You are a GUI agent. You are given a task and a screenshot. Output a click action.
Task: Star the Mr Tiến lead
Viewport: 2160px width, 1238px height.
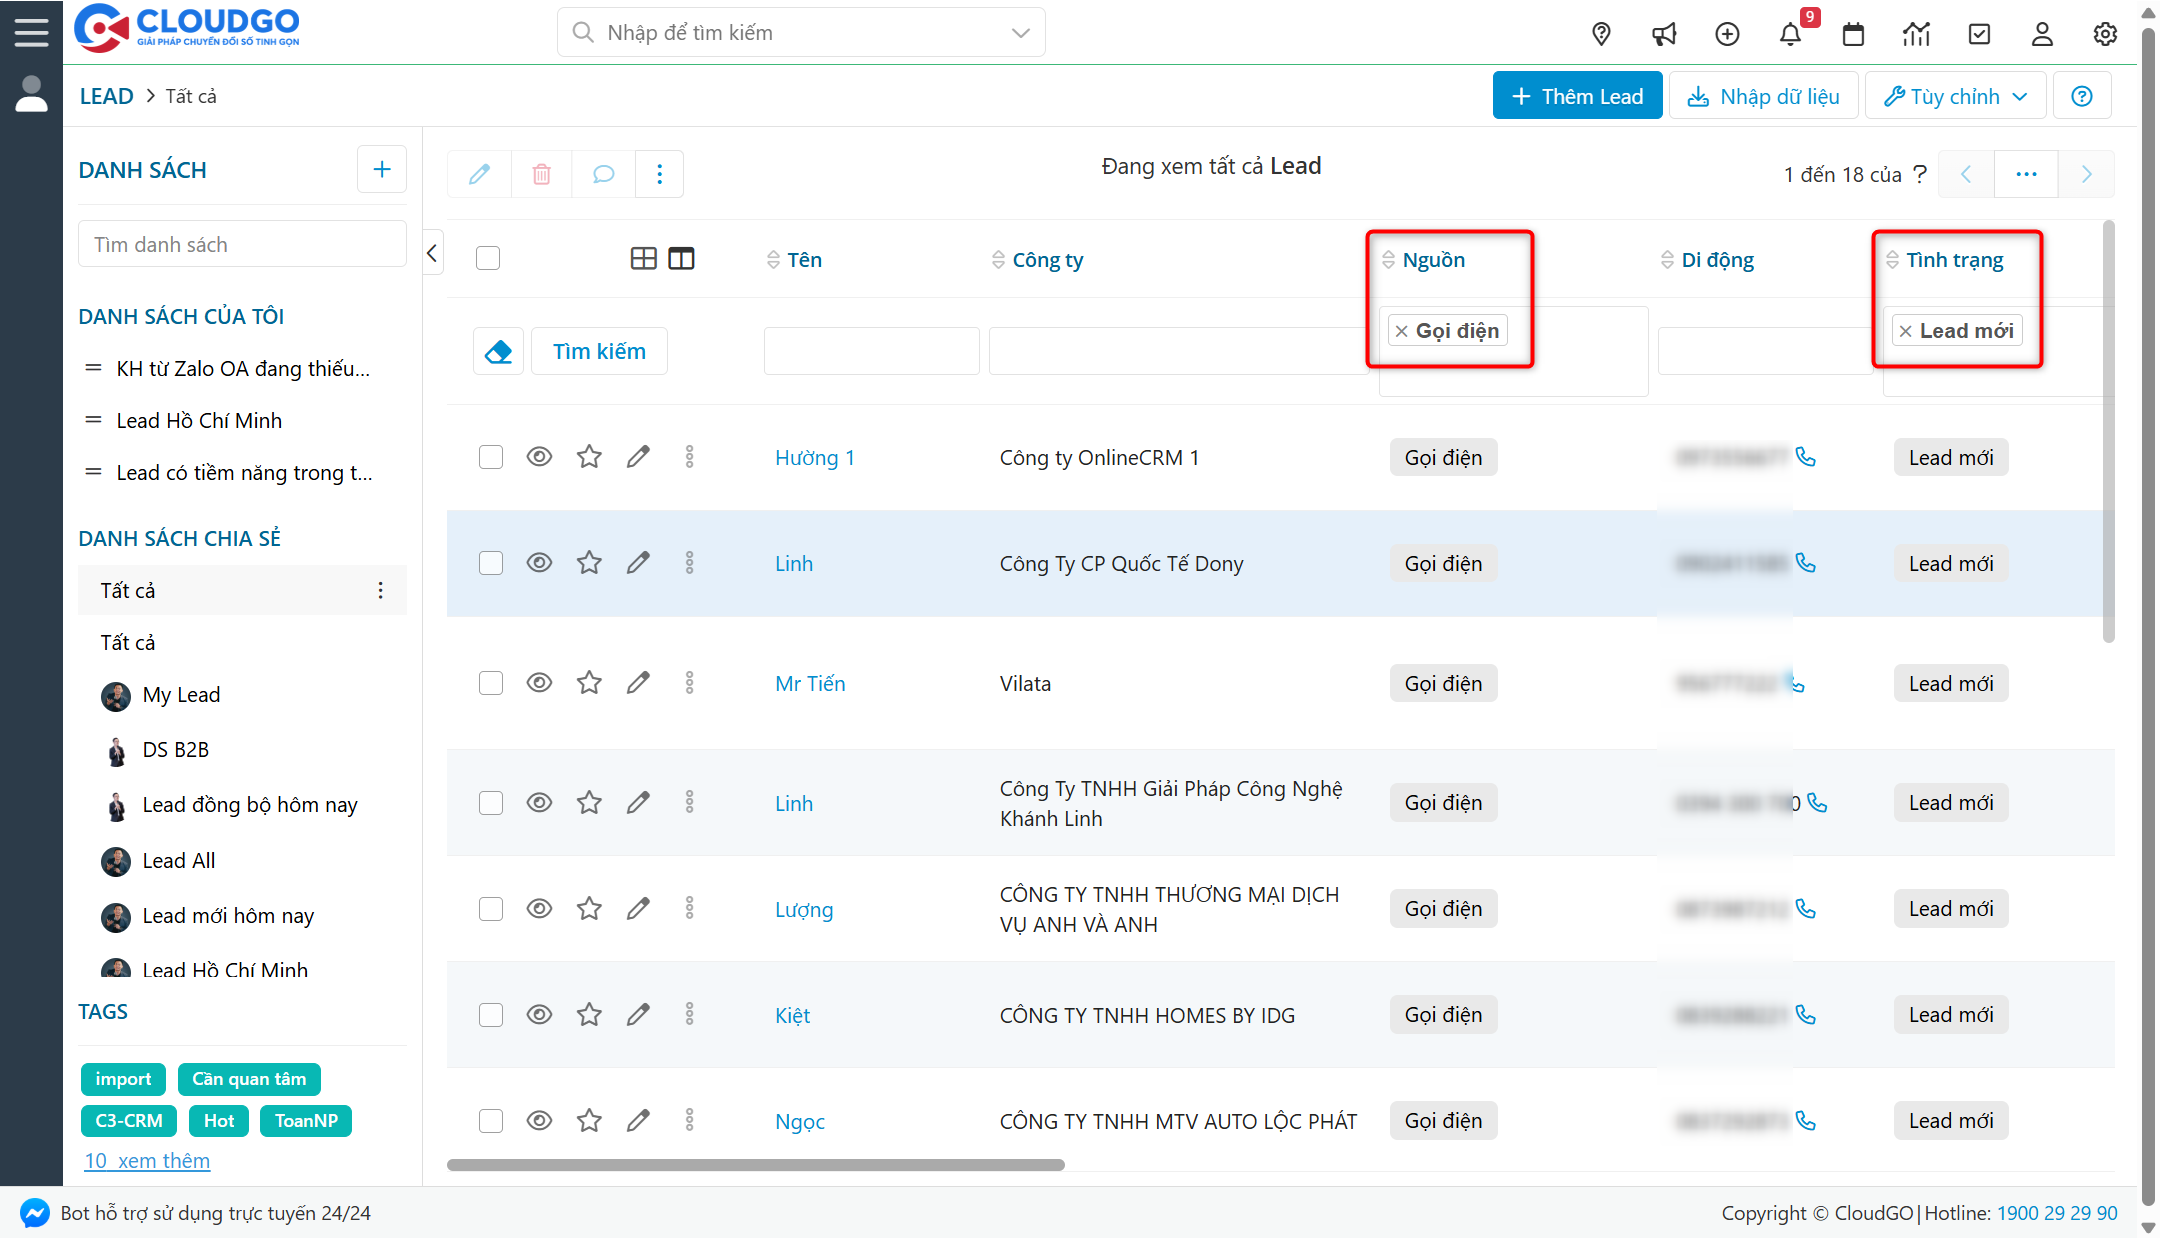(x=589, y=683)
